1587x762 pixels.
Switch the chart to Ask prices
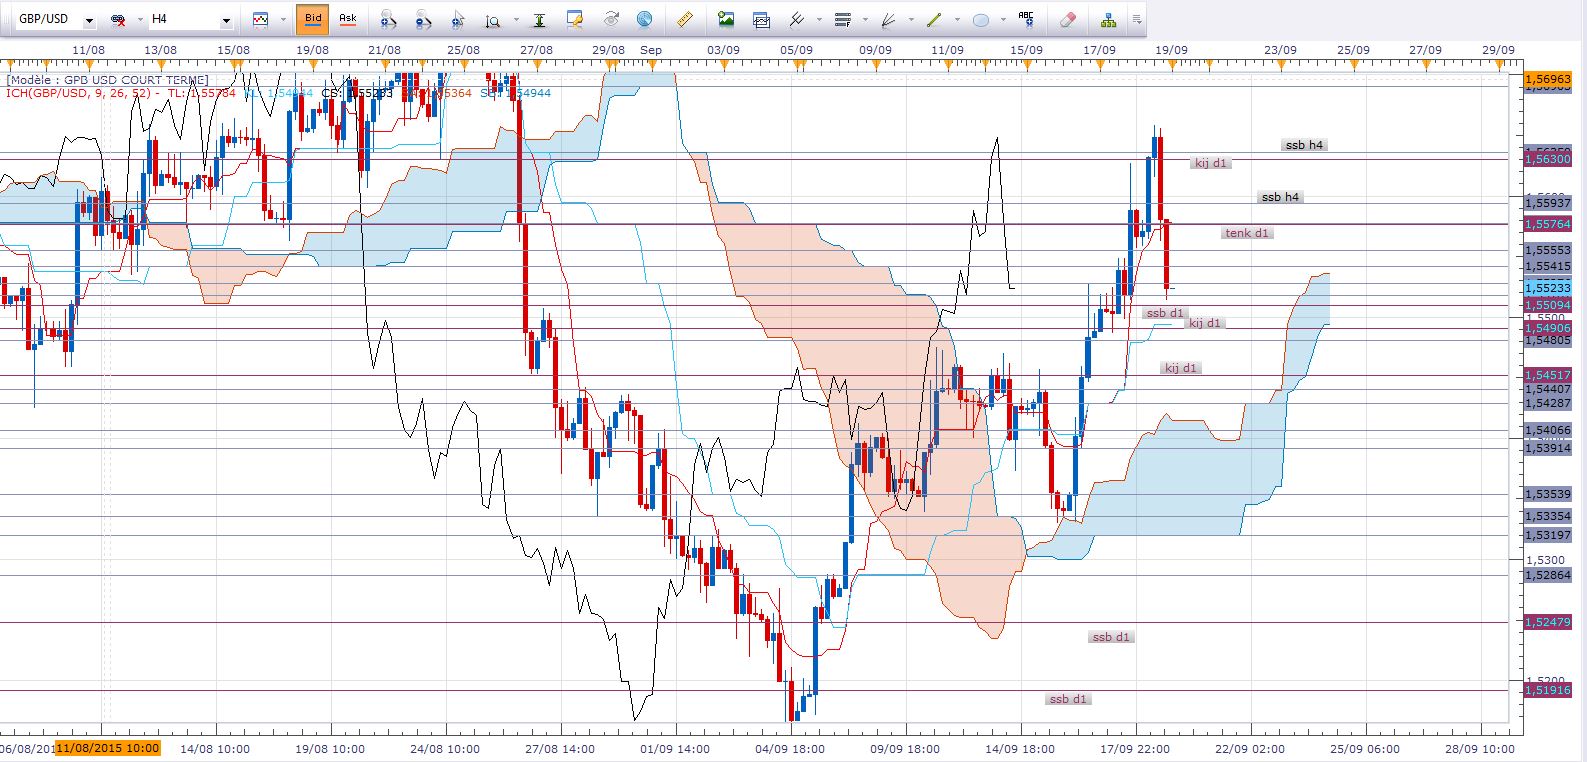tap(347, 19)
